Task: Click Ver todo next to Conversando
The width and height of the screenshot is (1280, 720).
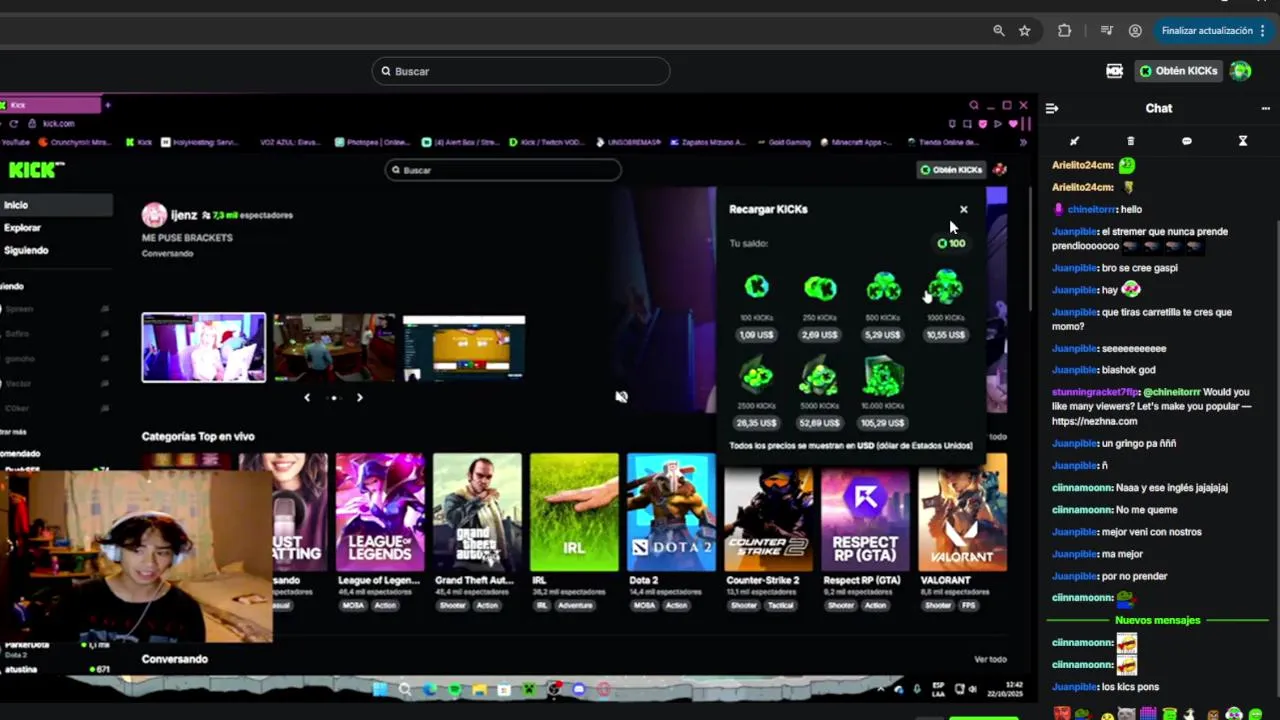Action: pyautogui.click(x=990, y=660)
